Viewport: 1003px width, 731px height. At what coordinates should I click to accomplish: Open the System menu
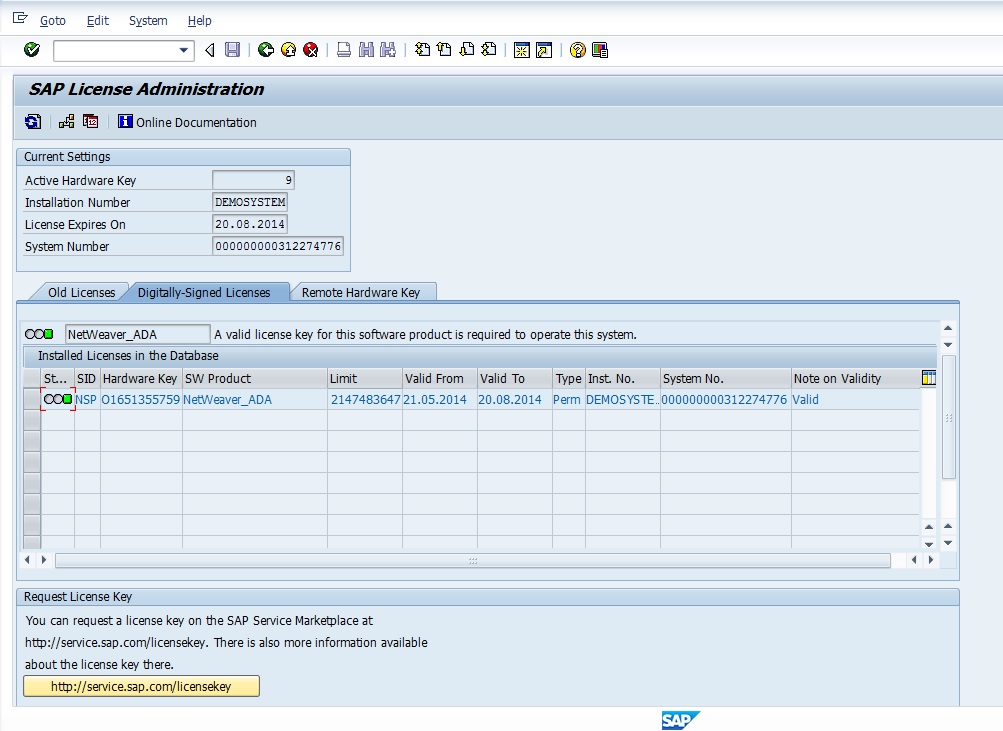pyautogui.click(x=148, y=21)
